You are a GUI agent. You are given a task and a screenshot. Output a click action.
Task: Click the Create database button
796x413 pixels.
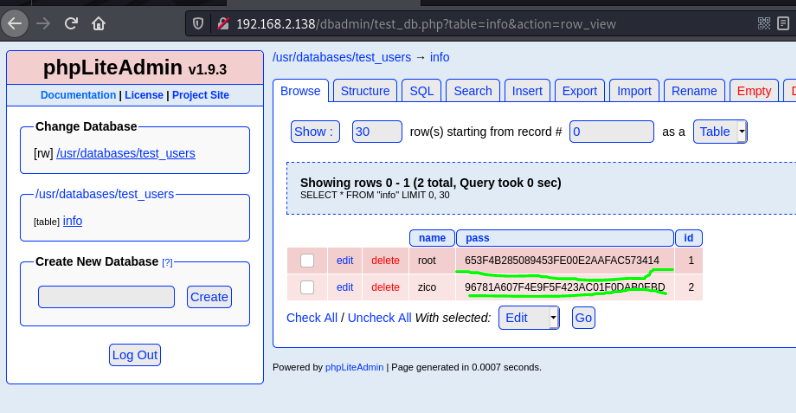[209, 297]
